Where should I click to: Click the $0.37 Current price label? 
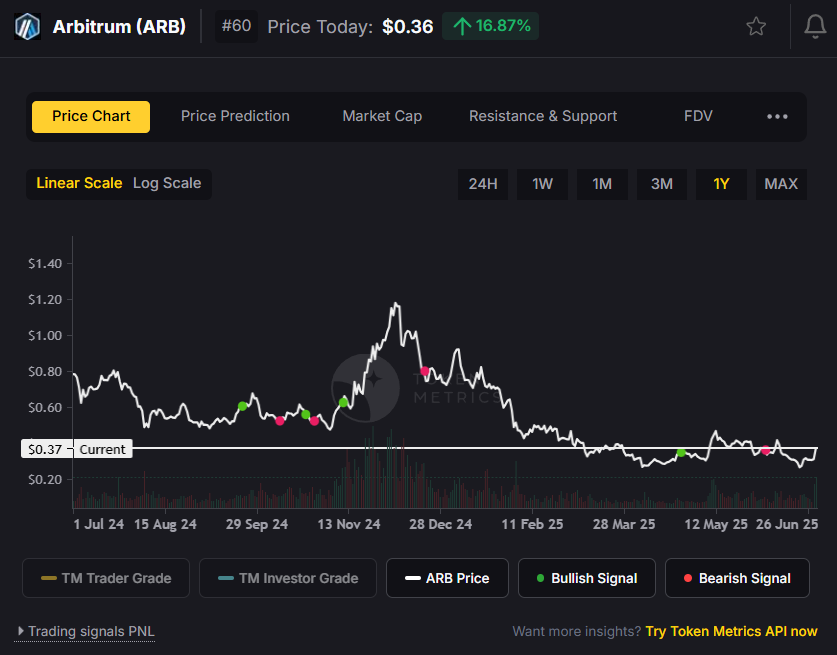point(76,449)
